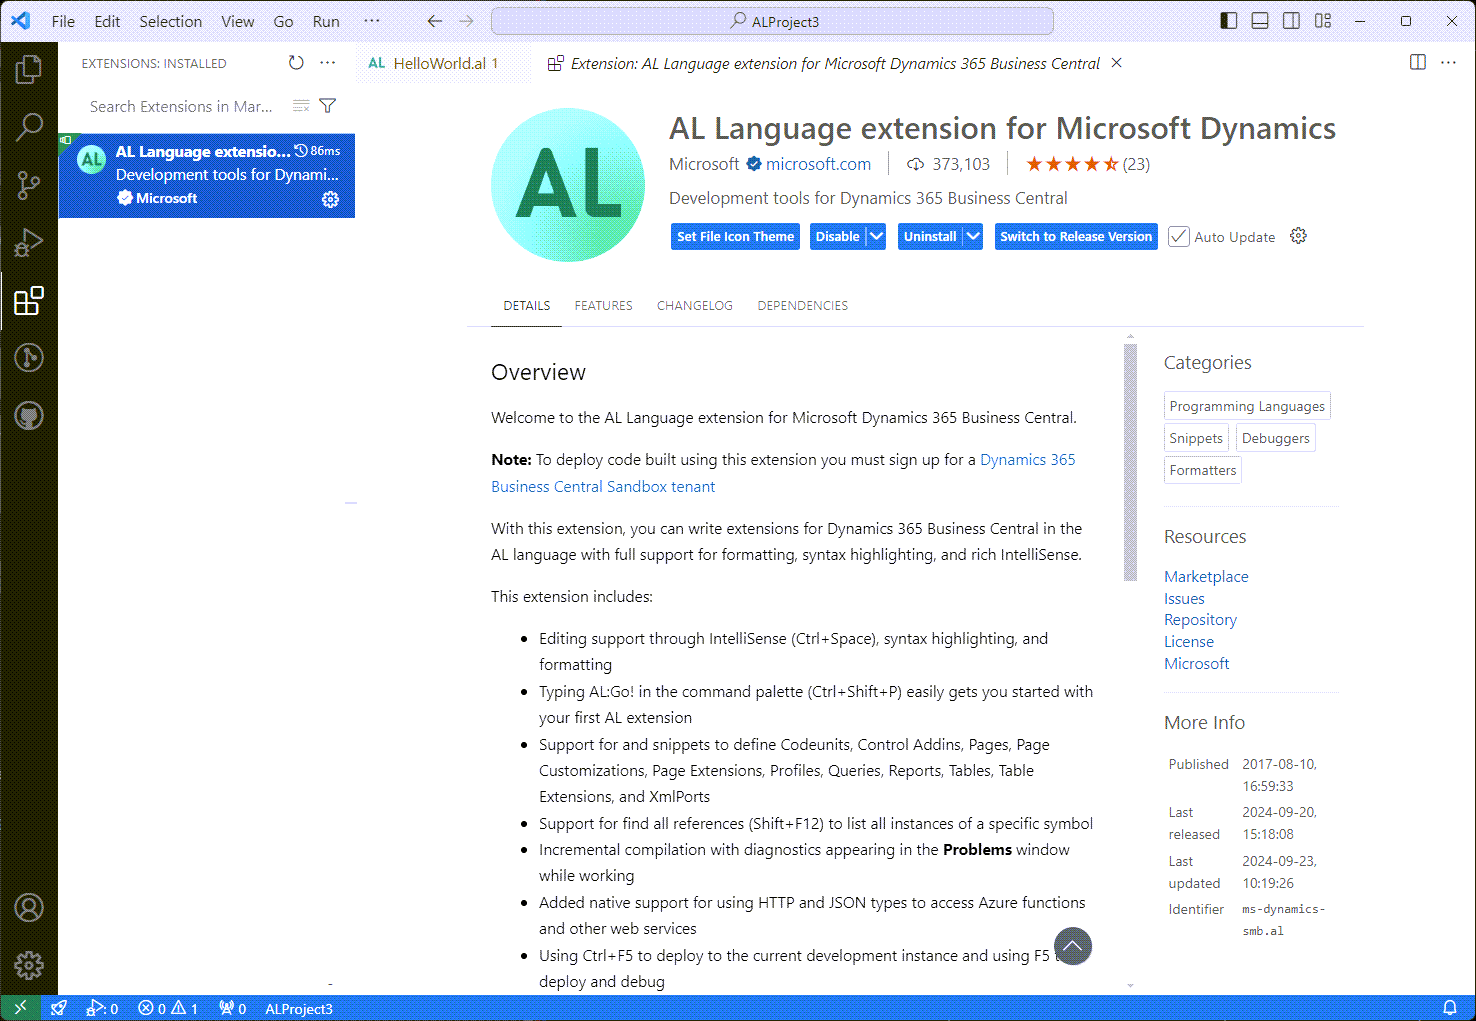Viewport: 1476px width, 1021px height.
Task: Clear extensions search results
Action: (x=301, y=106)
